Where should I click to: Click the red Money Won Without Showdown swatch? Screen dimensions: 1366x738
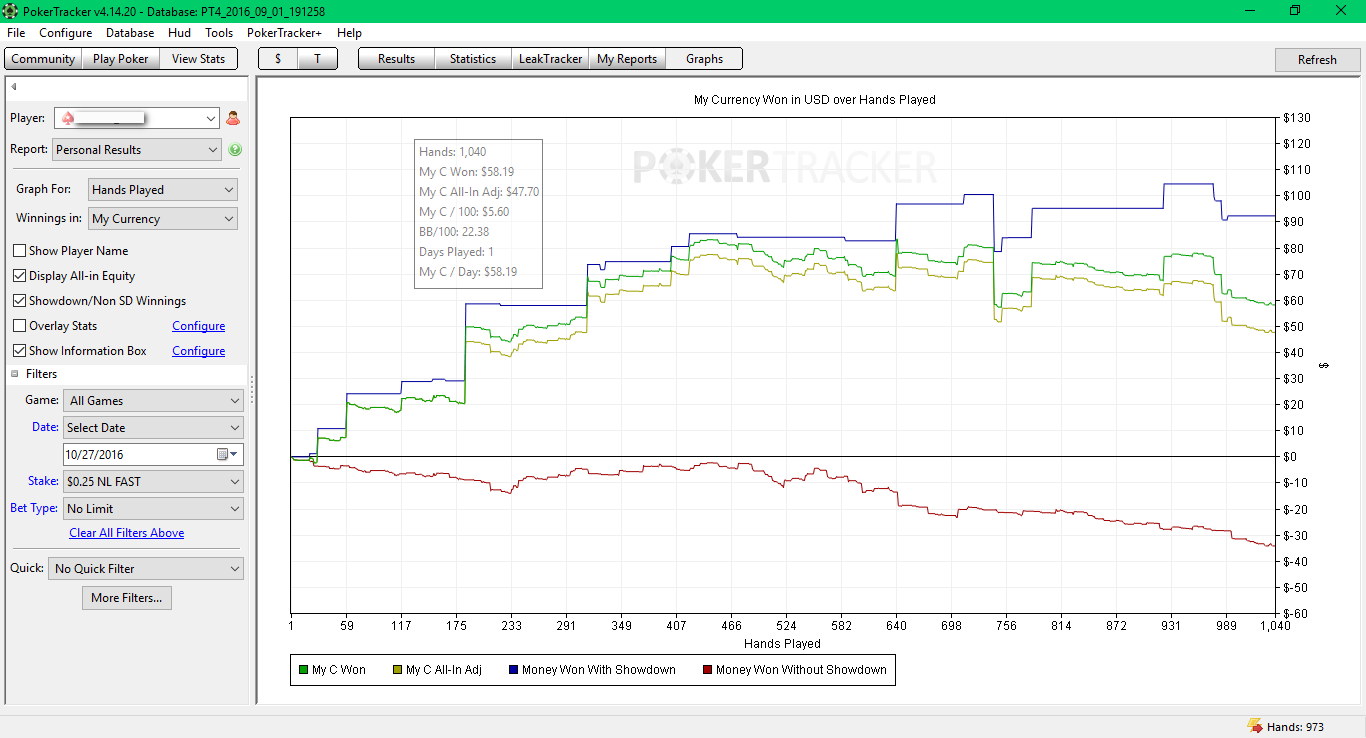[707, 670]
